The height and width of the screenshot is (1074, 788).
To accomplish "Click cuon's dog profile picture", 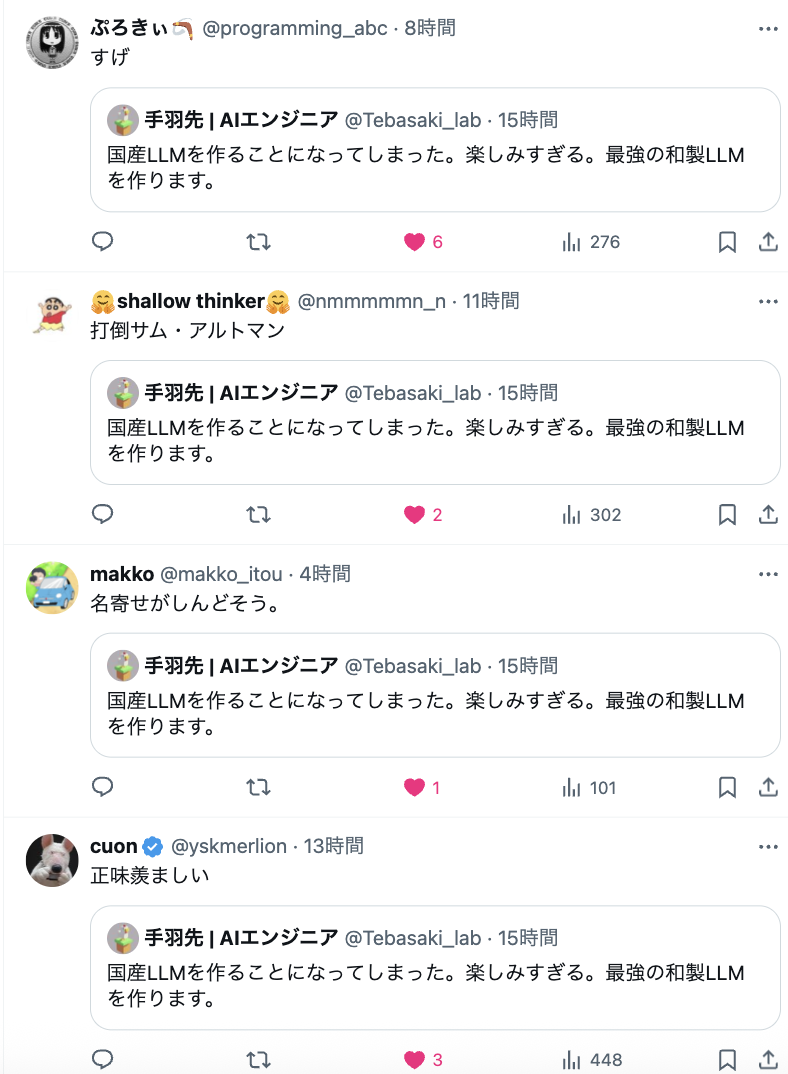I will coord(51,859).
